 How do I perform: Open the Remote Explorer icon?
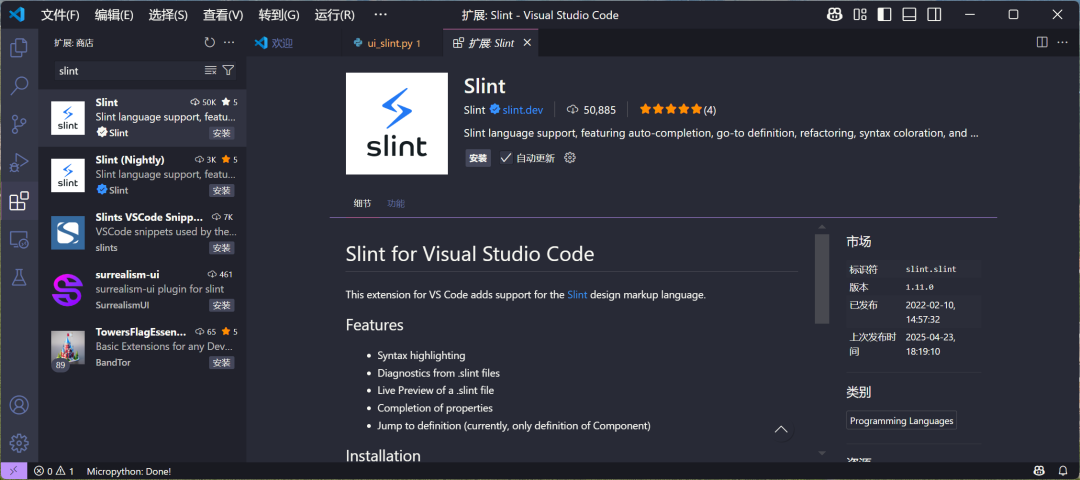pyautogui.click(x=19, y=240)
